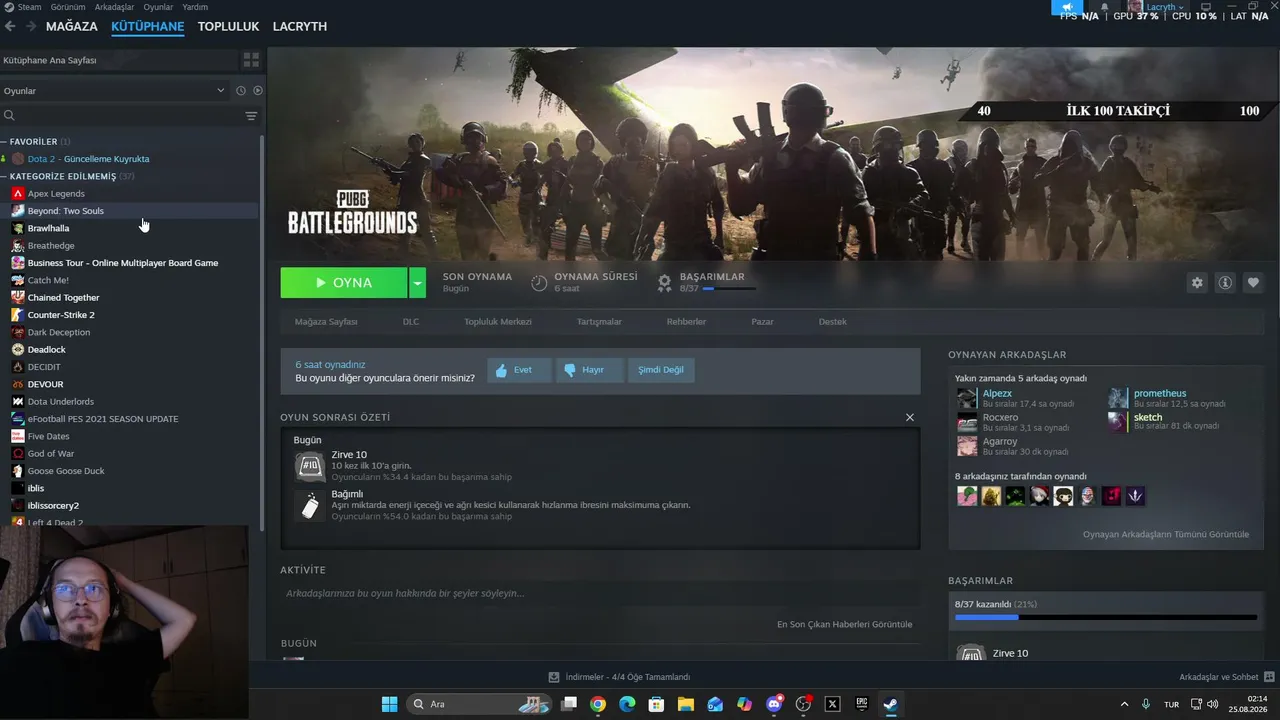Open the Arkadaşlar menu

coord(114,7)
